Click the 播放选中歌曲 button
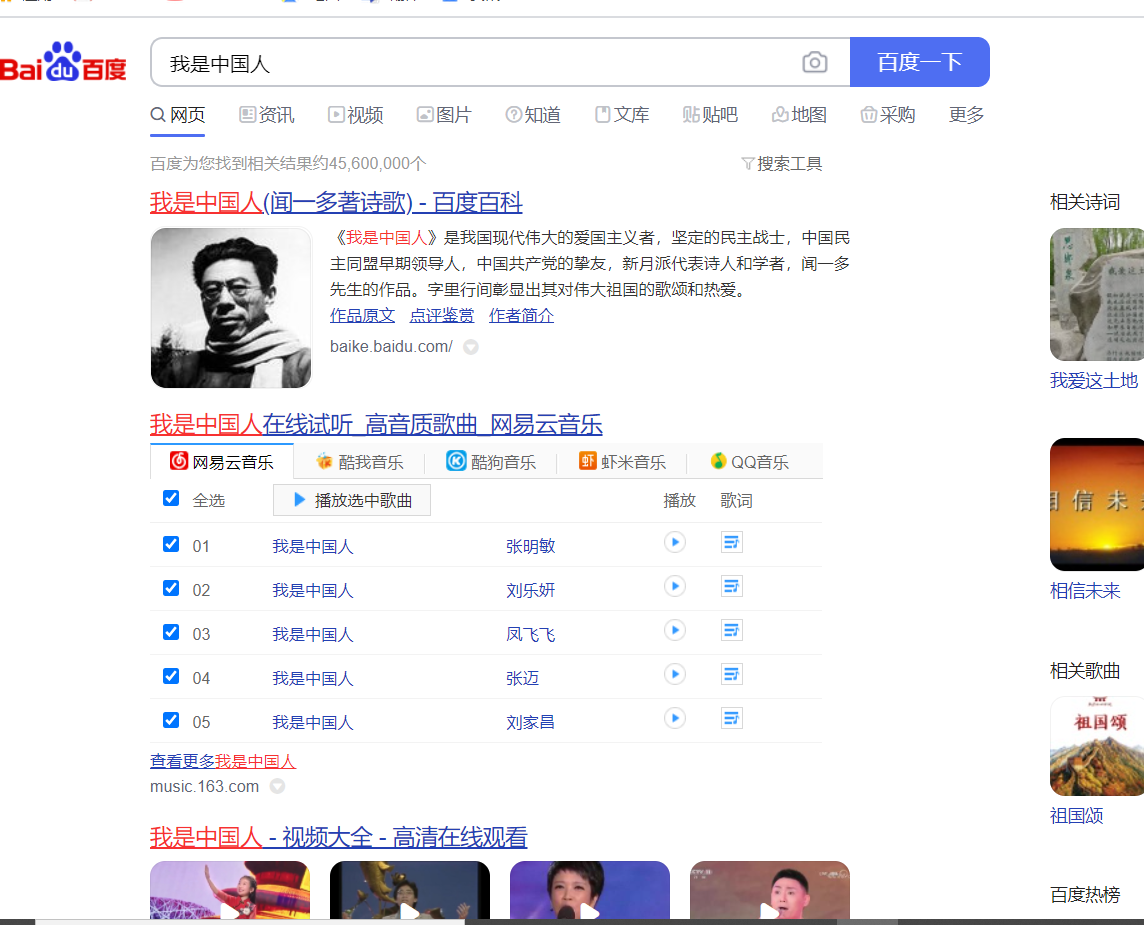 coord(352,500)
